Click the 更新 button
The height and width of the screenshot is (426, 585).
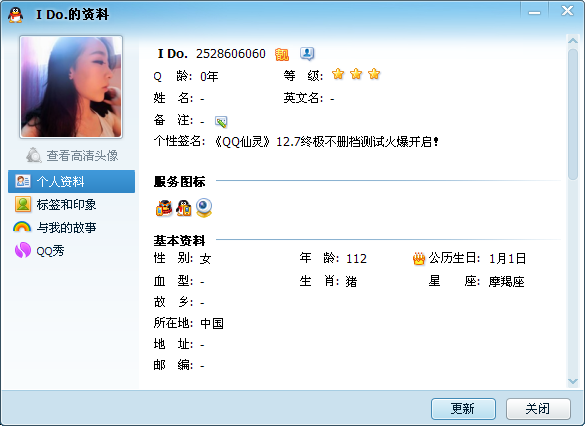tap(463, 409)
